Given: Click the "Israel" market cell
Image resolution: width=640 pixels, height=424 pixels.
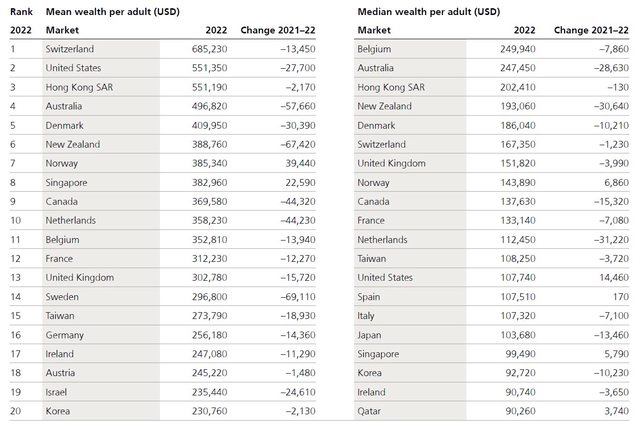Looking at the screenshot, I should click(57, 392).
